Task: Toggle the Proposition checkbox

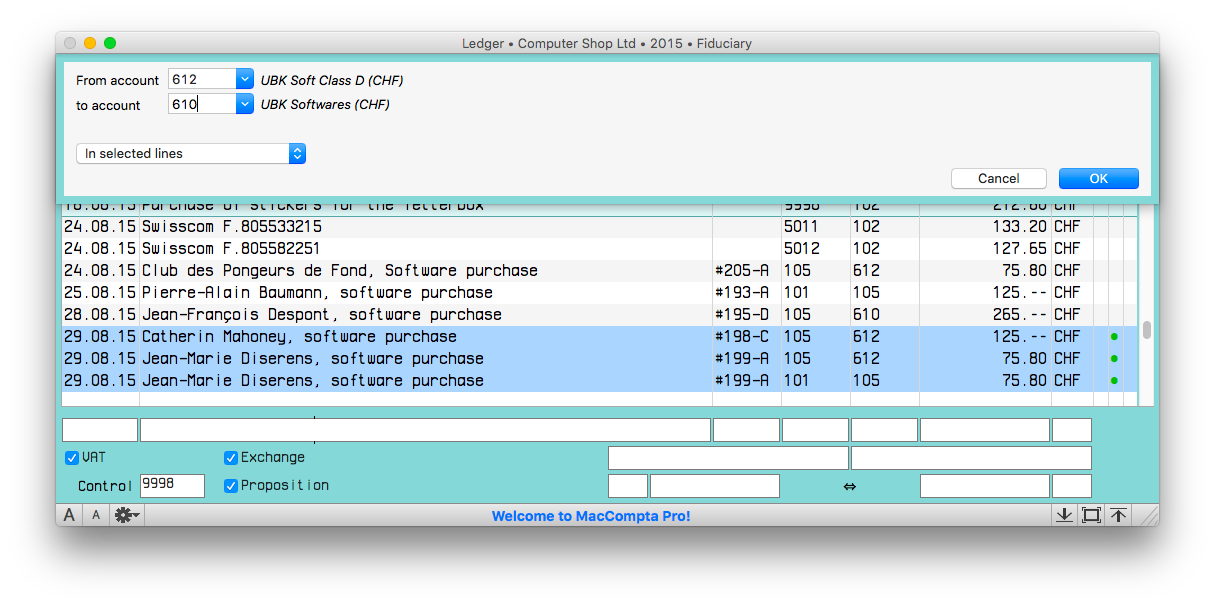Action: pyautogui.click(x=231, y=486)
